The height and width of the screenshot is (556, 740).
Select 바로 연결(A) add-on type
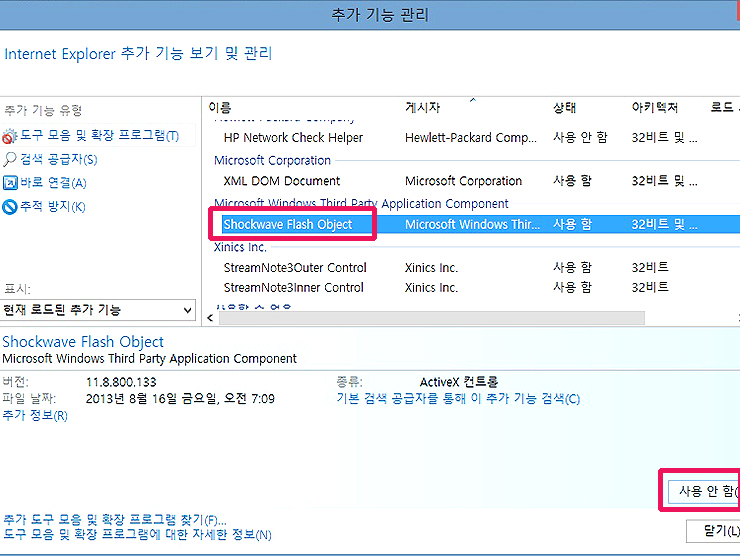[53, 183]
